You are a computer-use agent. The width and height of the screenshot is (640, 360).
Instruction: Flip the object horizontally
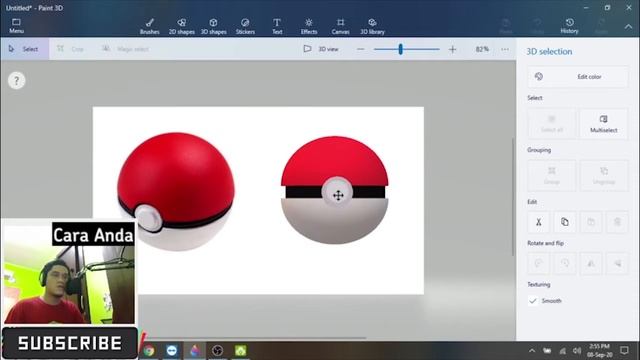point(591,263)
